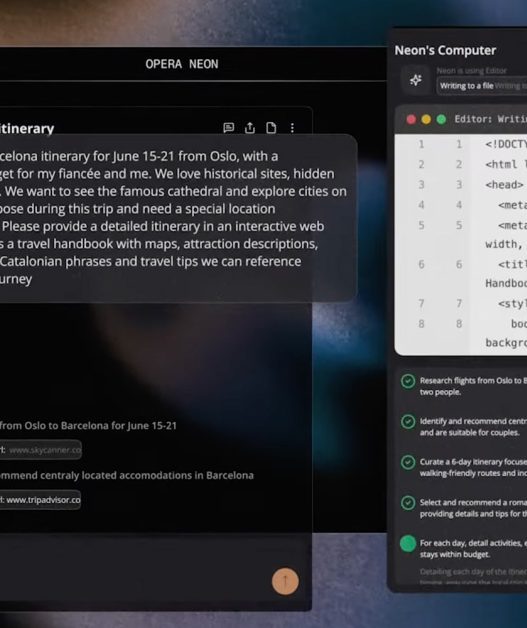Toggle the 'Research flights from Oslo' task checkmark
The image size is (527, 628).
pyautogui.click(x=408, y=381)
